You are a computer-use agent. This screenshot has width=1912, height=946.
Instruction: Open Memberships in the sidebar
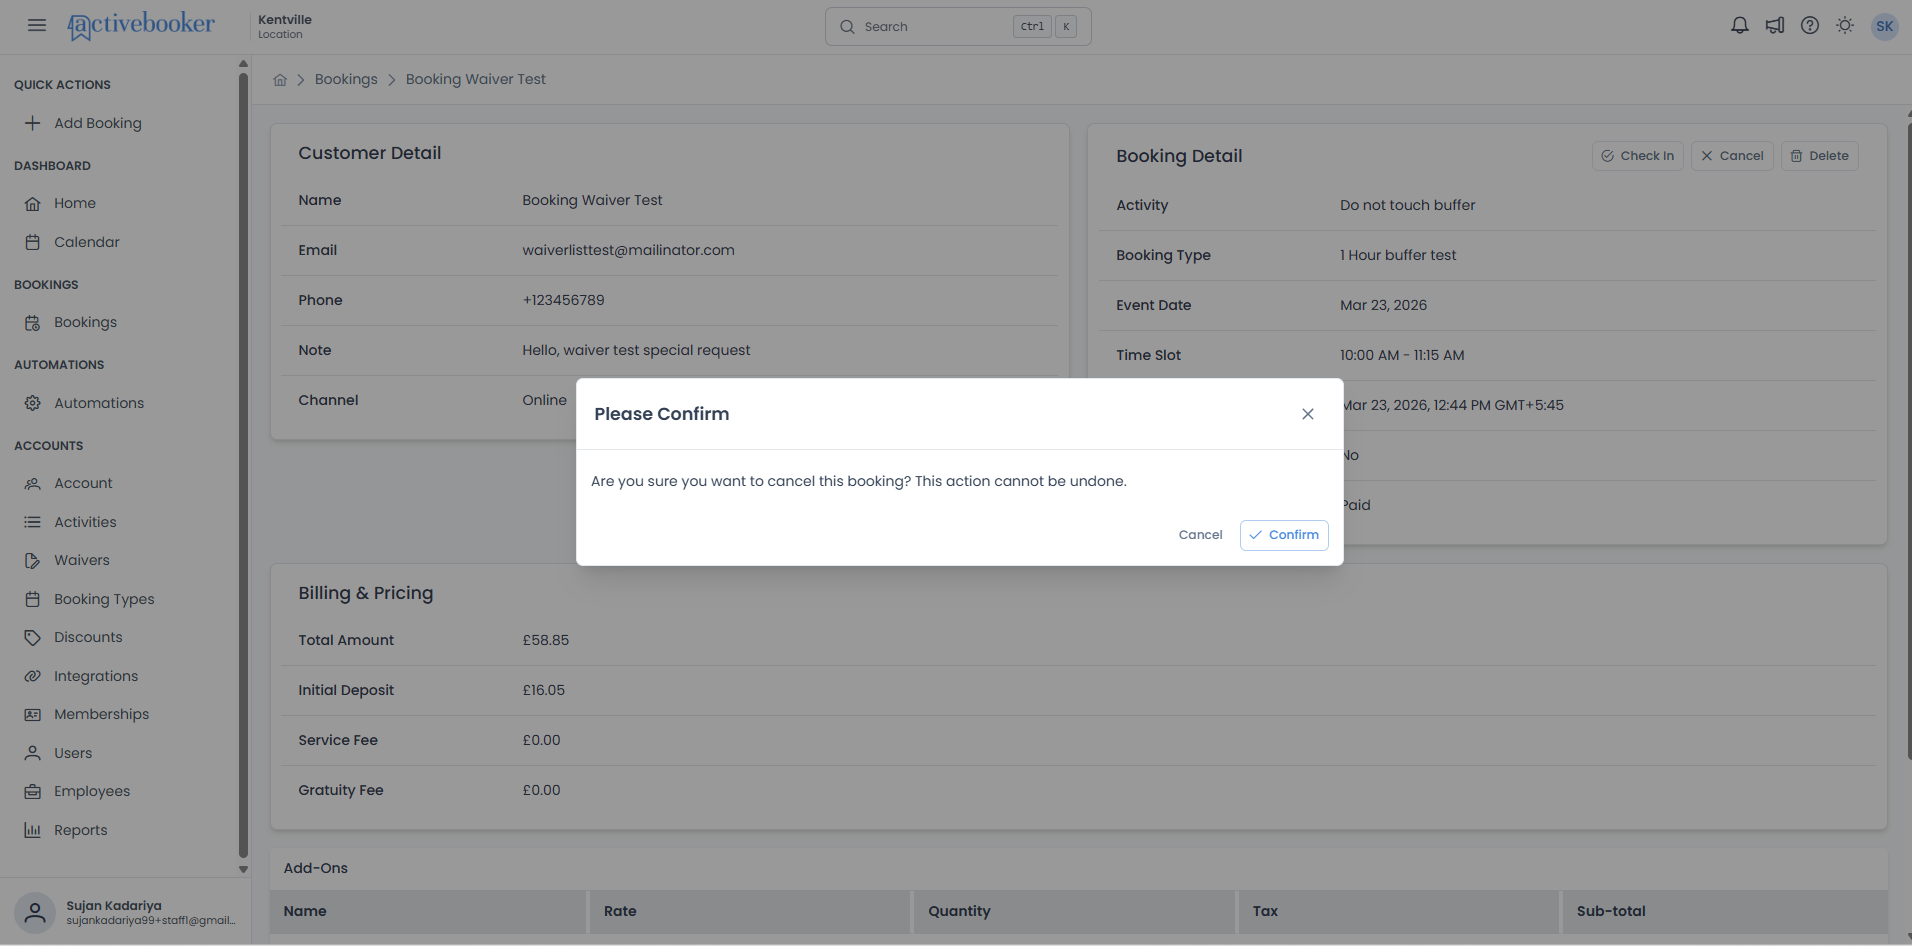[x=101, y=714]
